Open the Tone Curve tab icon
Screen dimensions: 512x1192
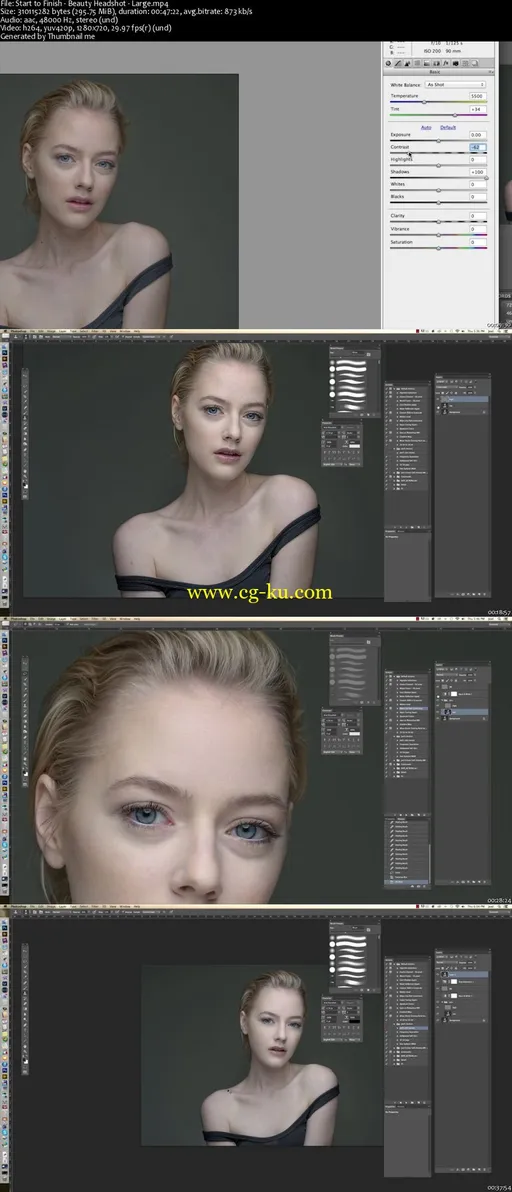(x=398, y=63)
